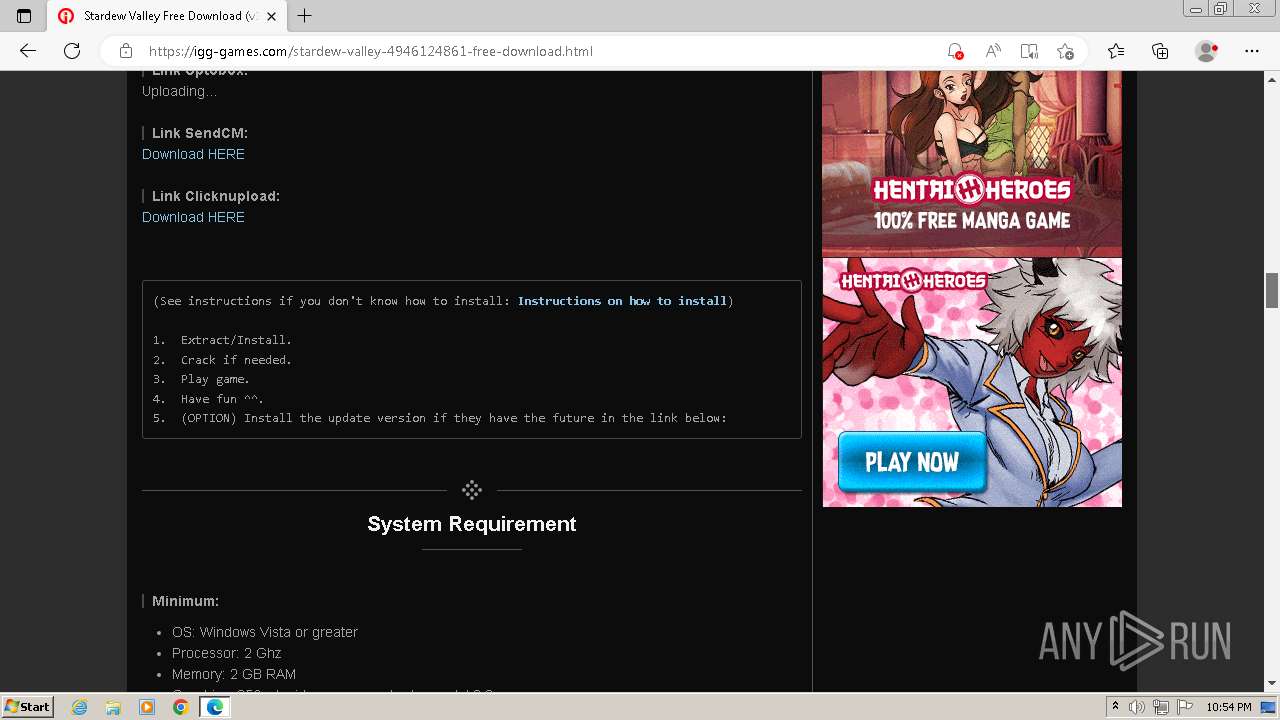Screen dimensions: 1280x720
Task: Open the Favorites list icon
Action: (x=1116, y=51)
